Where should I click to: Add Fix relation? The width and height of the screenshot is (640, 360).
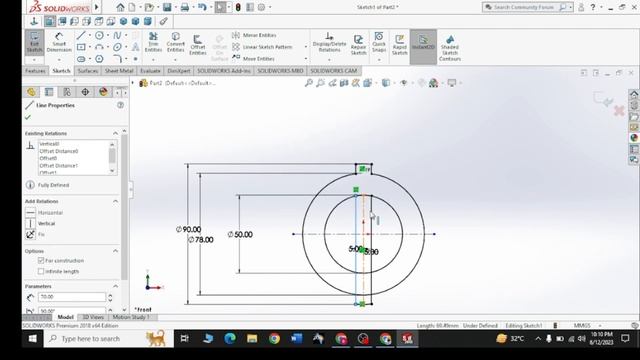point(35,234)
